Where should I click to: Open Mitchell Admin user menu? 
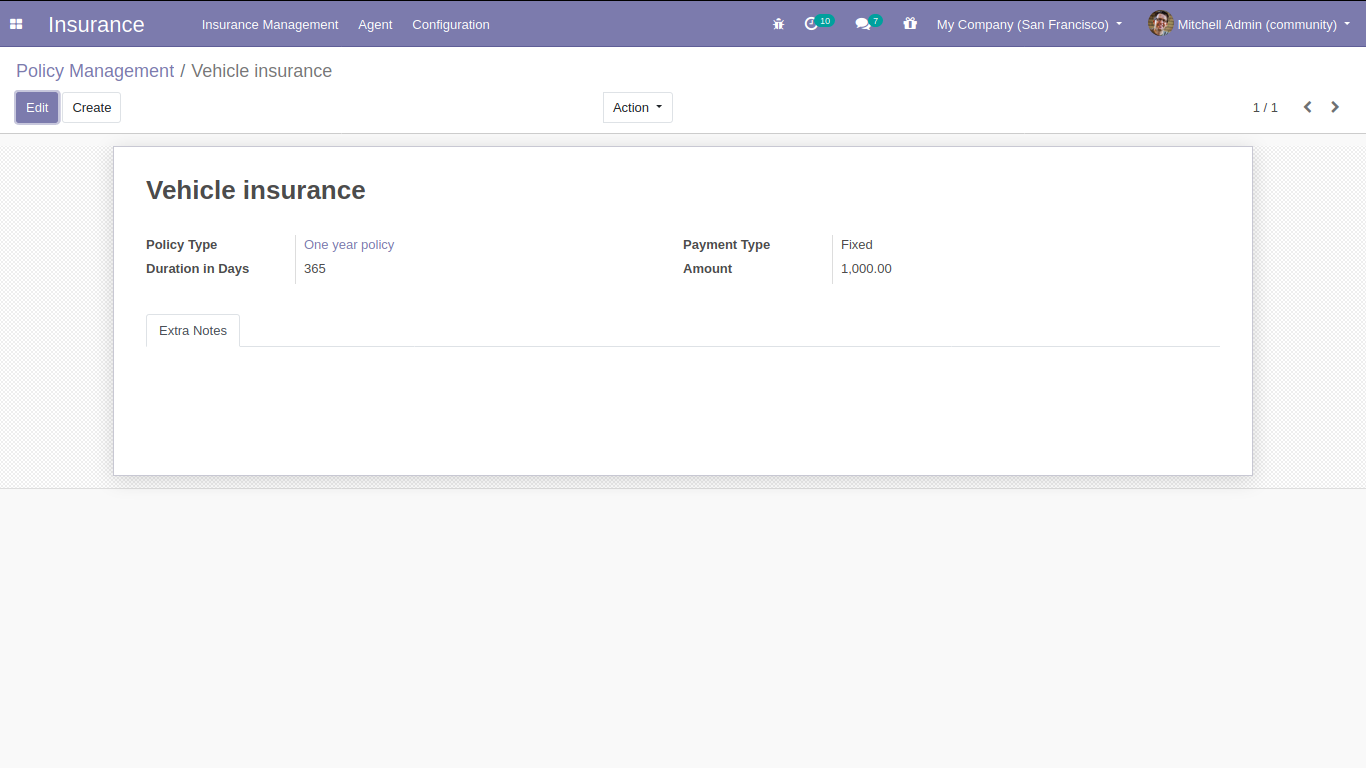point(1249,24)
